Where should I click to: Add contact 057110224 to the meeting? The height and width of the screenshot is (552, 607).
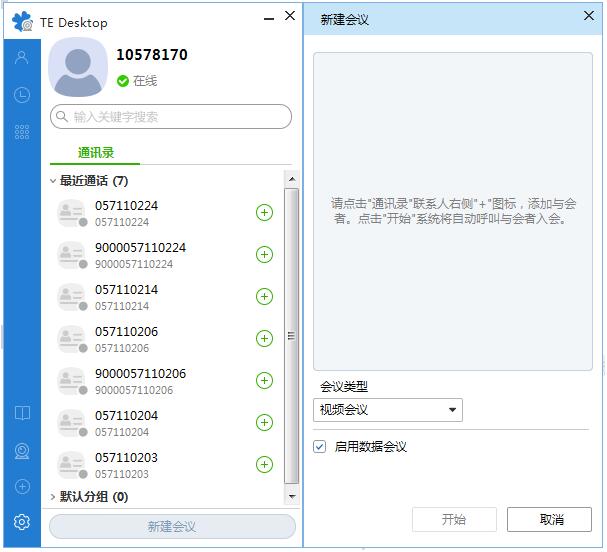tap(264, 212)
